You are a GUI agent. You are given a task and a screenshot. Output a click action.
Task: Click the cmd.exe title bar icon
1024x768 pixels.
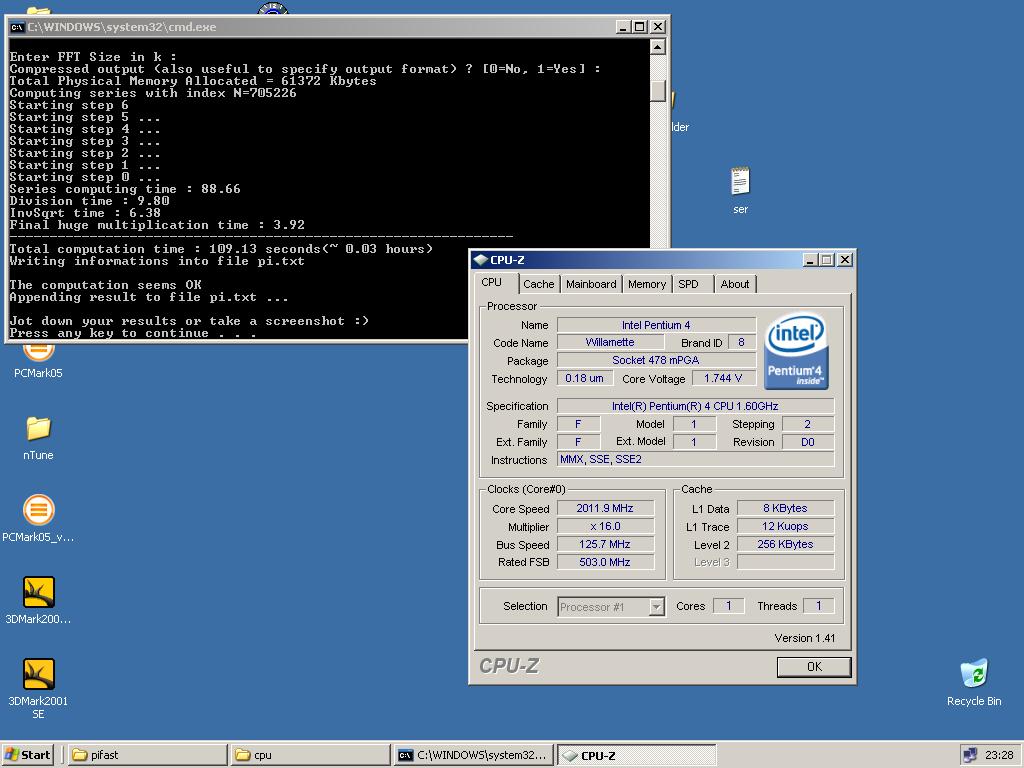click(x=17, y=27)
